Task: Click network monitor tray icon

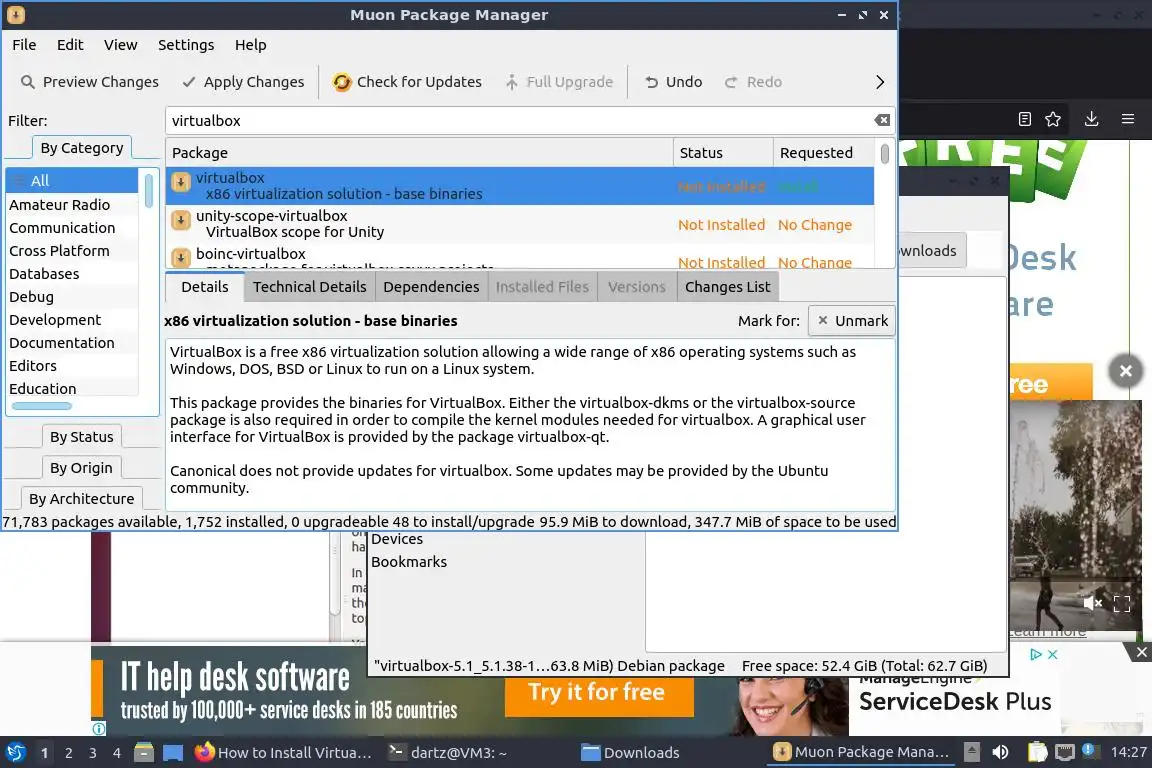Action: click(1065, 752)
